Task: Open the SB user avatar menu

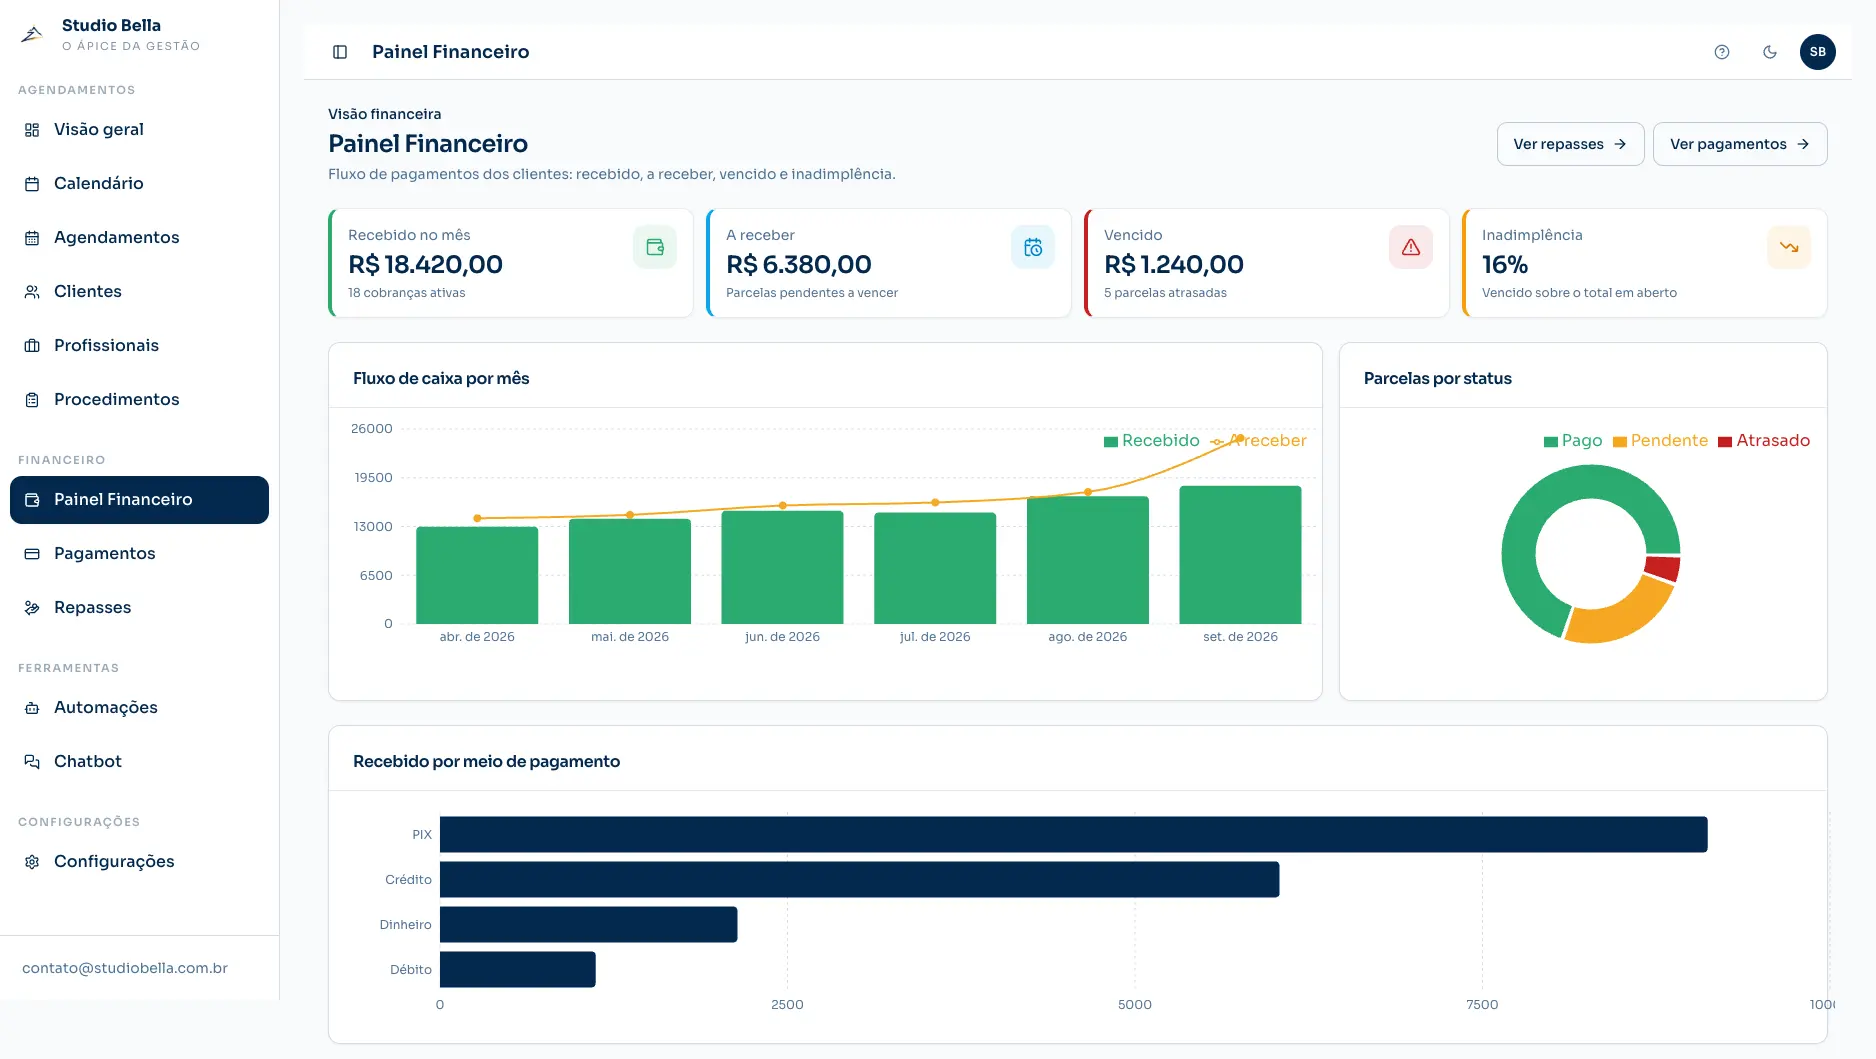Action: pyautogui.click(x=1818, y=52)
